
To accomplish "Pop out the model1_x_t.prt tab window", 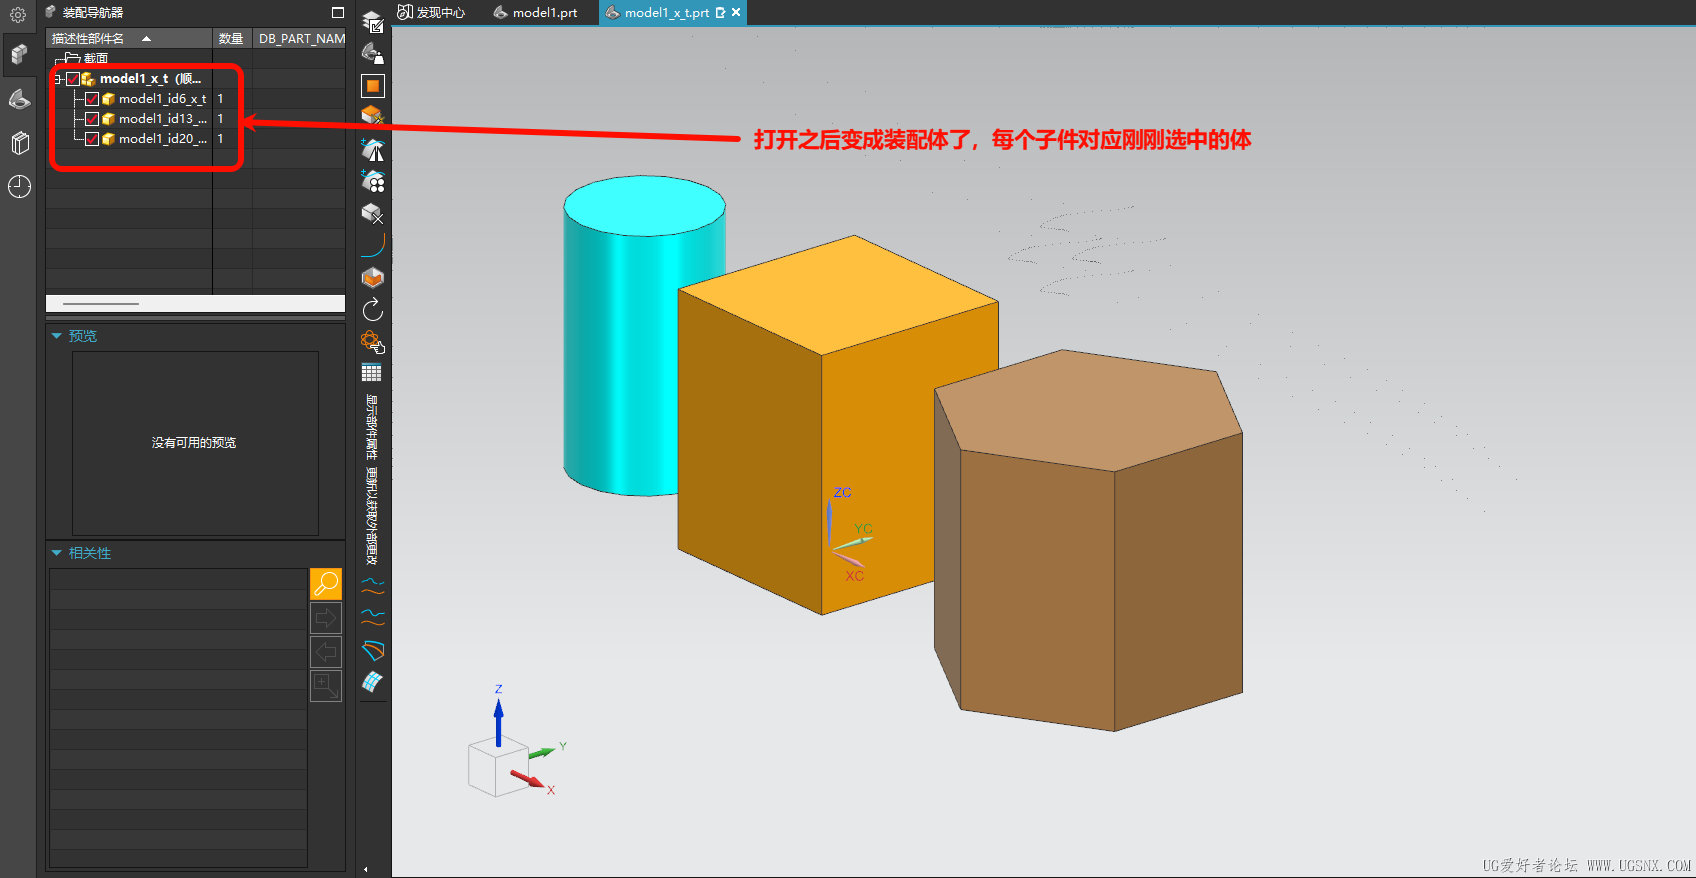I will coord(720,13).
